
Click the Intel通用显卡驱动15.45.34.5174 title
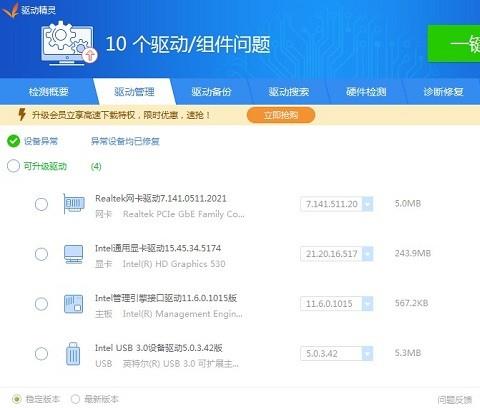(158, 248)
